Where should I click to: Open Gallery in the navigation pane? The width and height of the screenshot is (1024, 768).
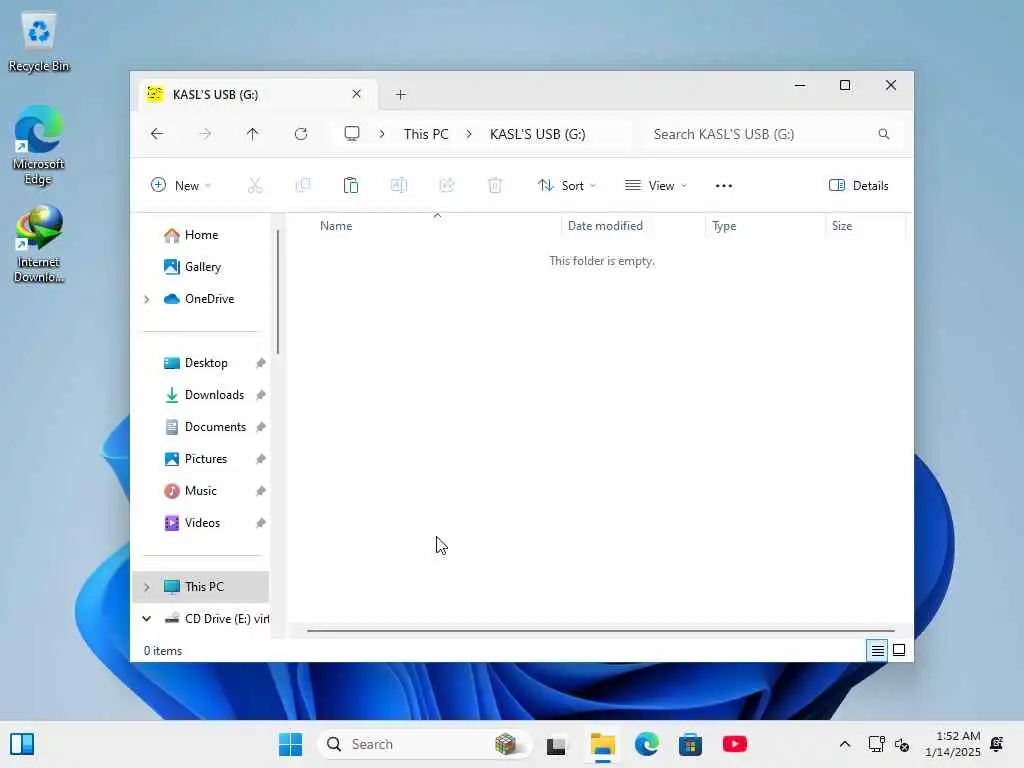click(203, 267)
